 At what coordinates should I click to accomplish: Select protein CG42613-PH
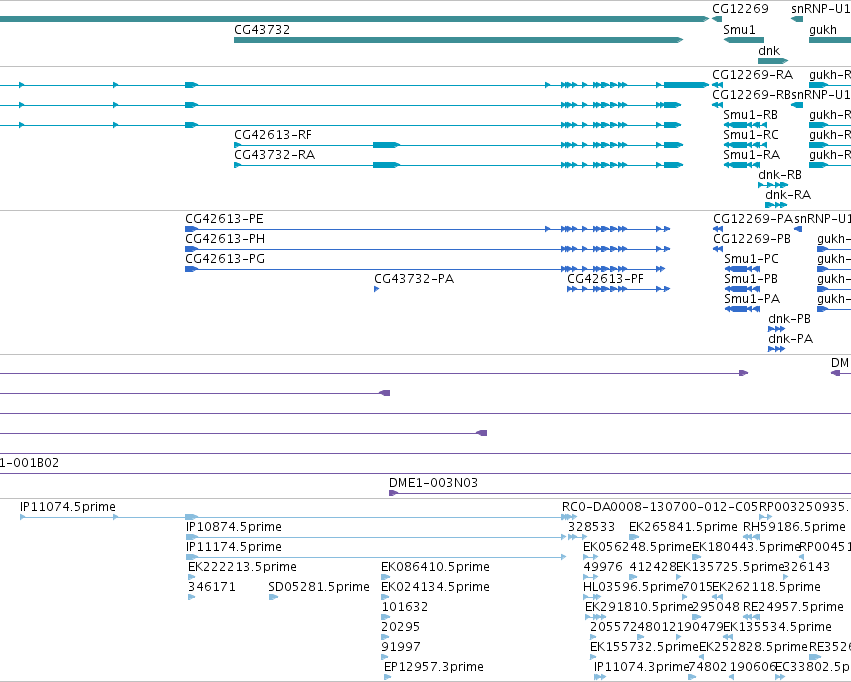pos(427,249)
